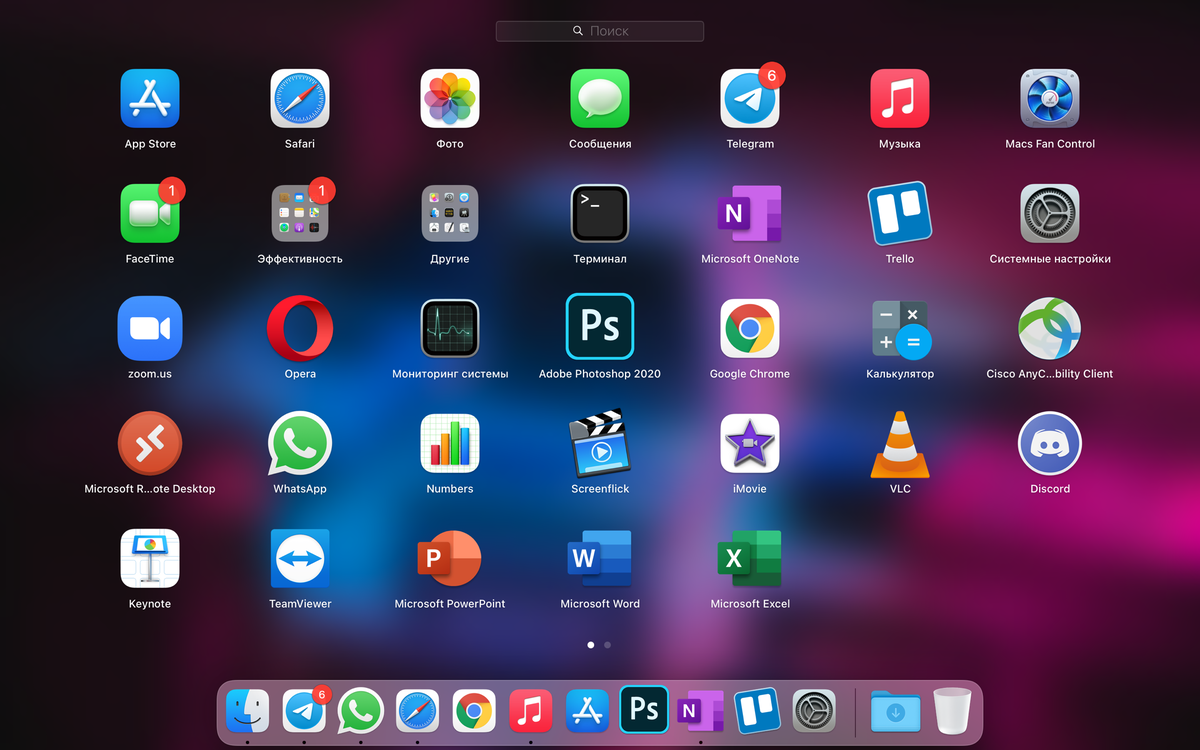Open Discord app
The image size is (1200, 750).
(x=1050, y=444)
